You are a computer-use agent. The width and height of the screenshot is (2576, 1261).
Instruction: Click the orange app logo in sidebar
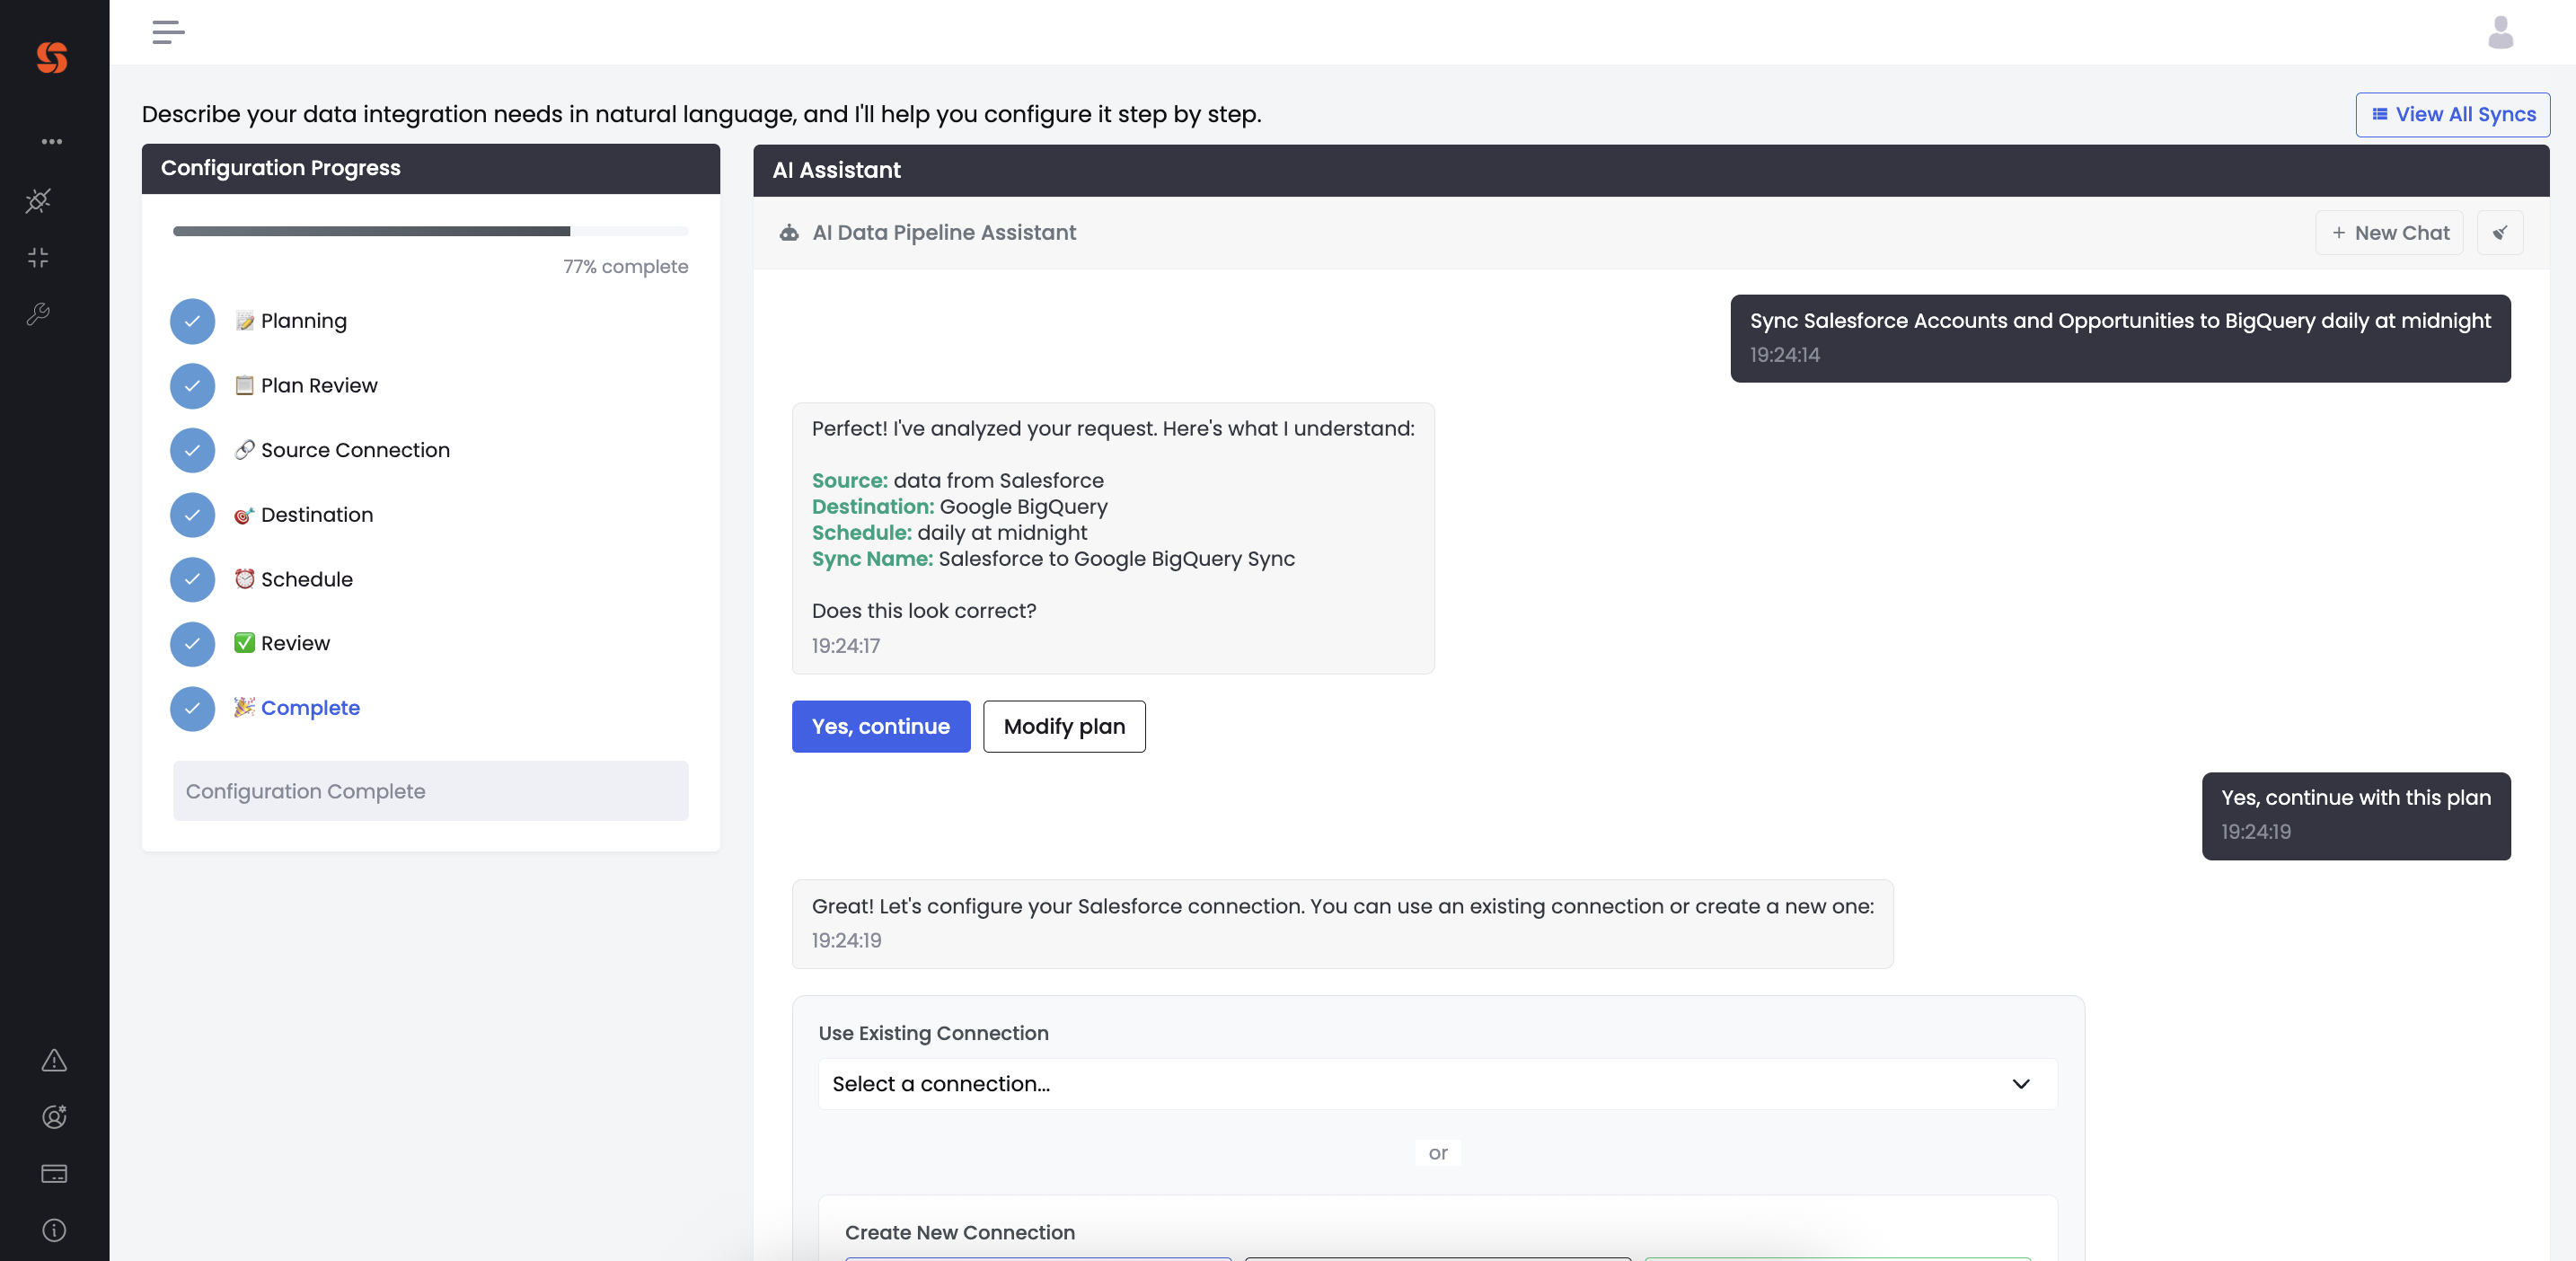52,57
